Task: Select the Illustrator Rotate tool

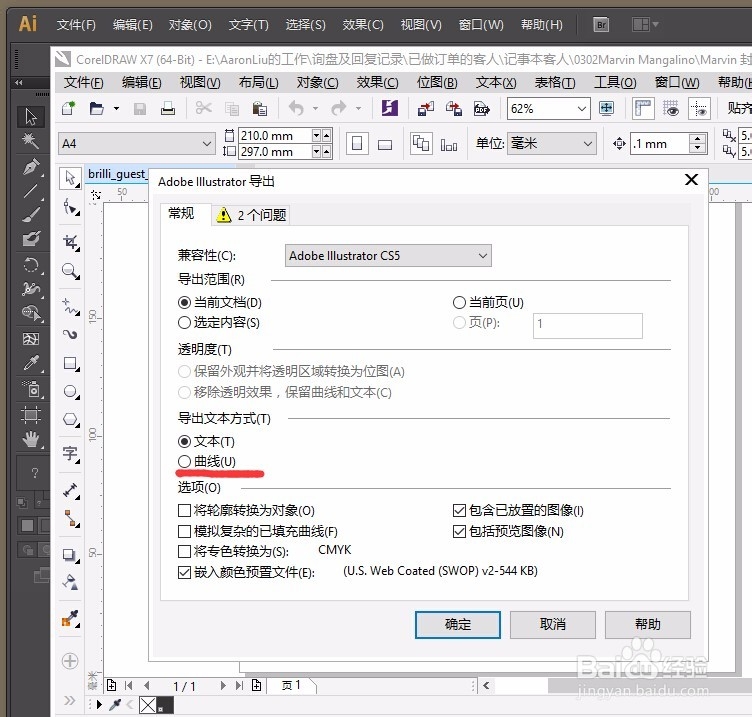Action: [31, 265]
